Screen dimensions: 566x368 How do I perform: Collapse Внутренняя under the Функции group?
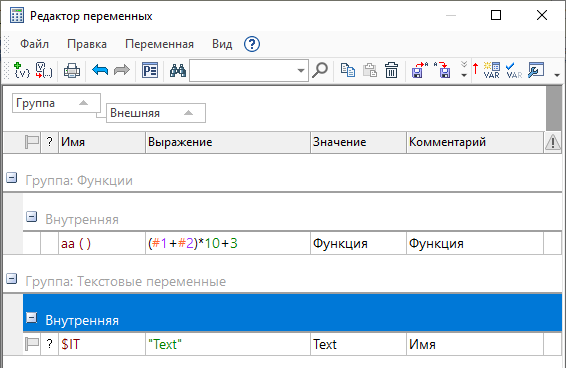coord(32,217)
